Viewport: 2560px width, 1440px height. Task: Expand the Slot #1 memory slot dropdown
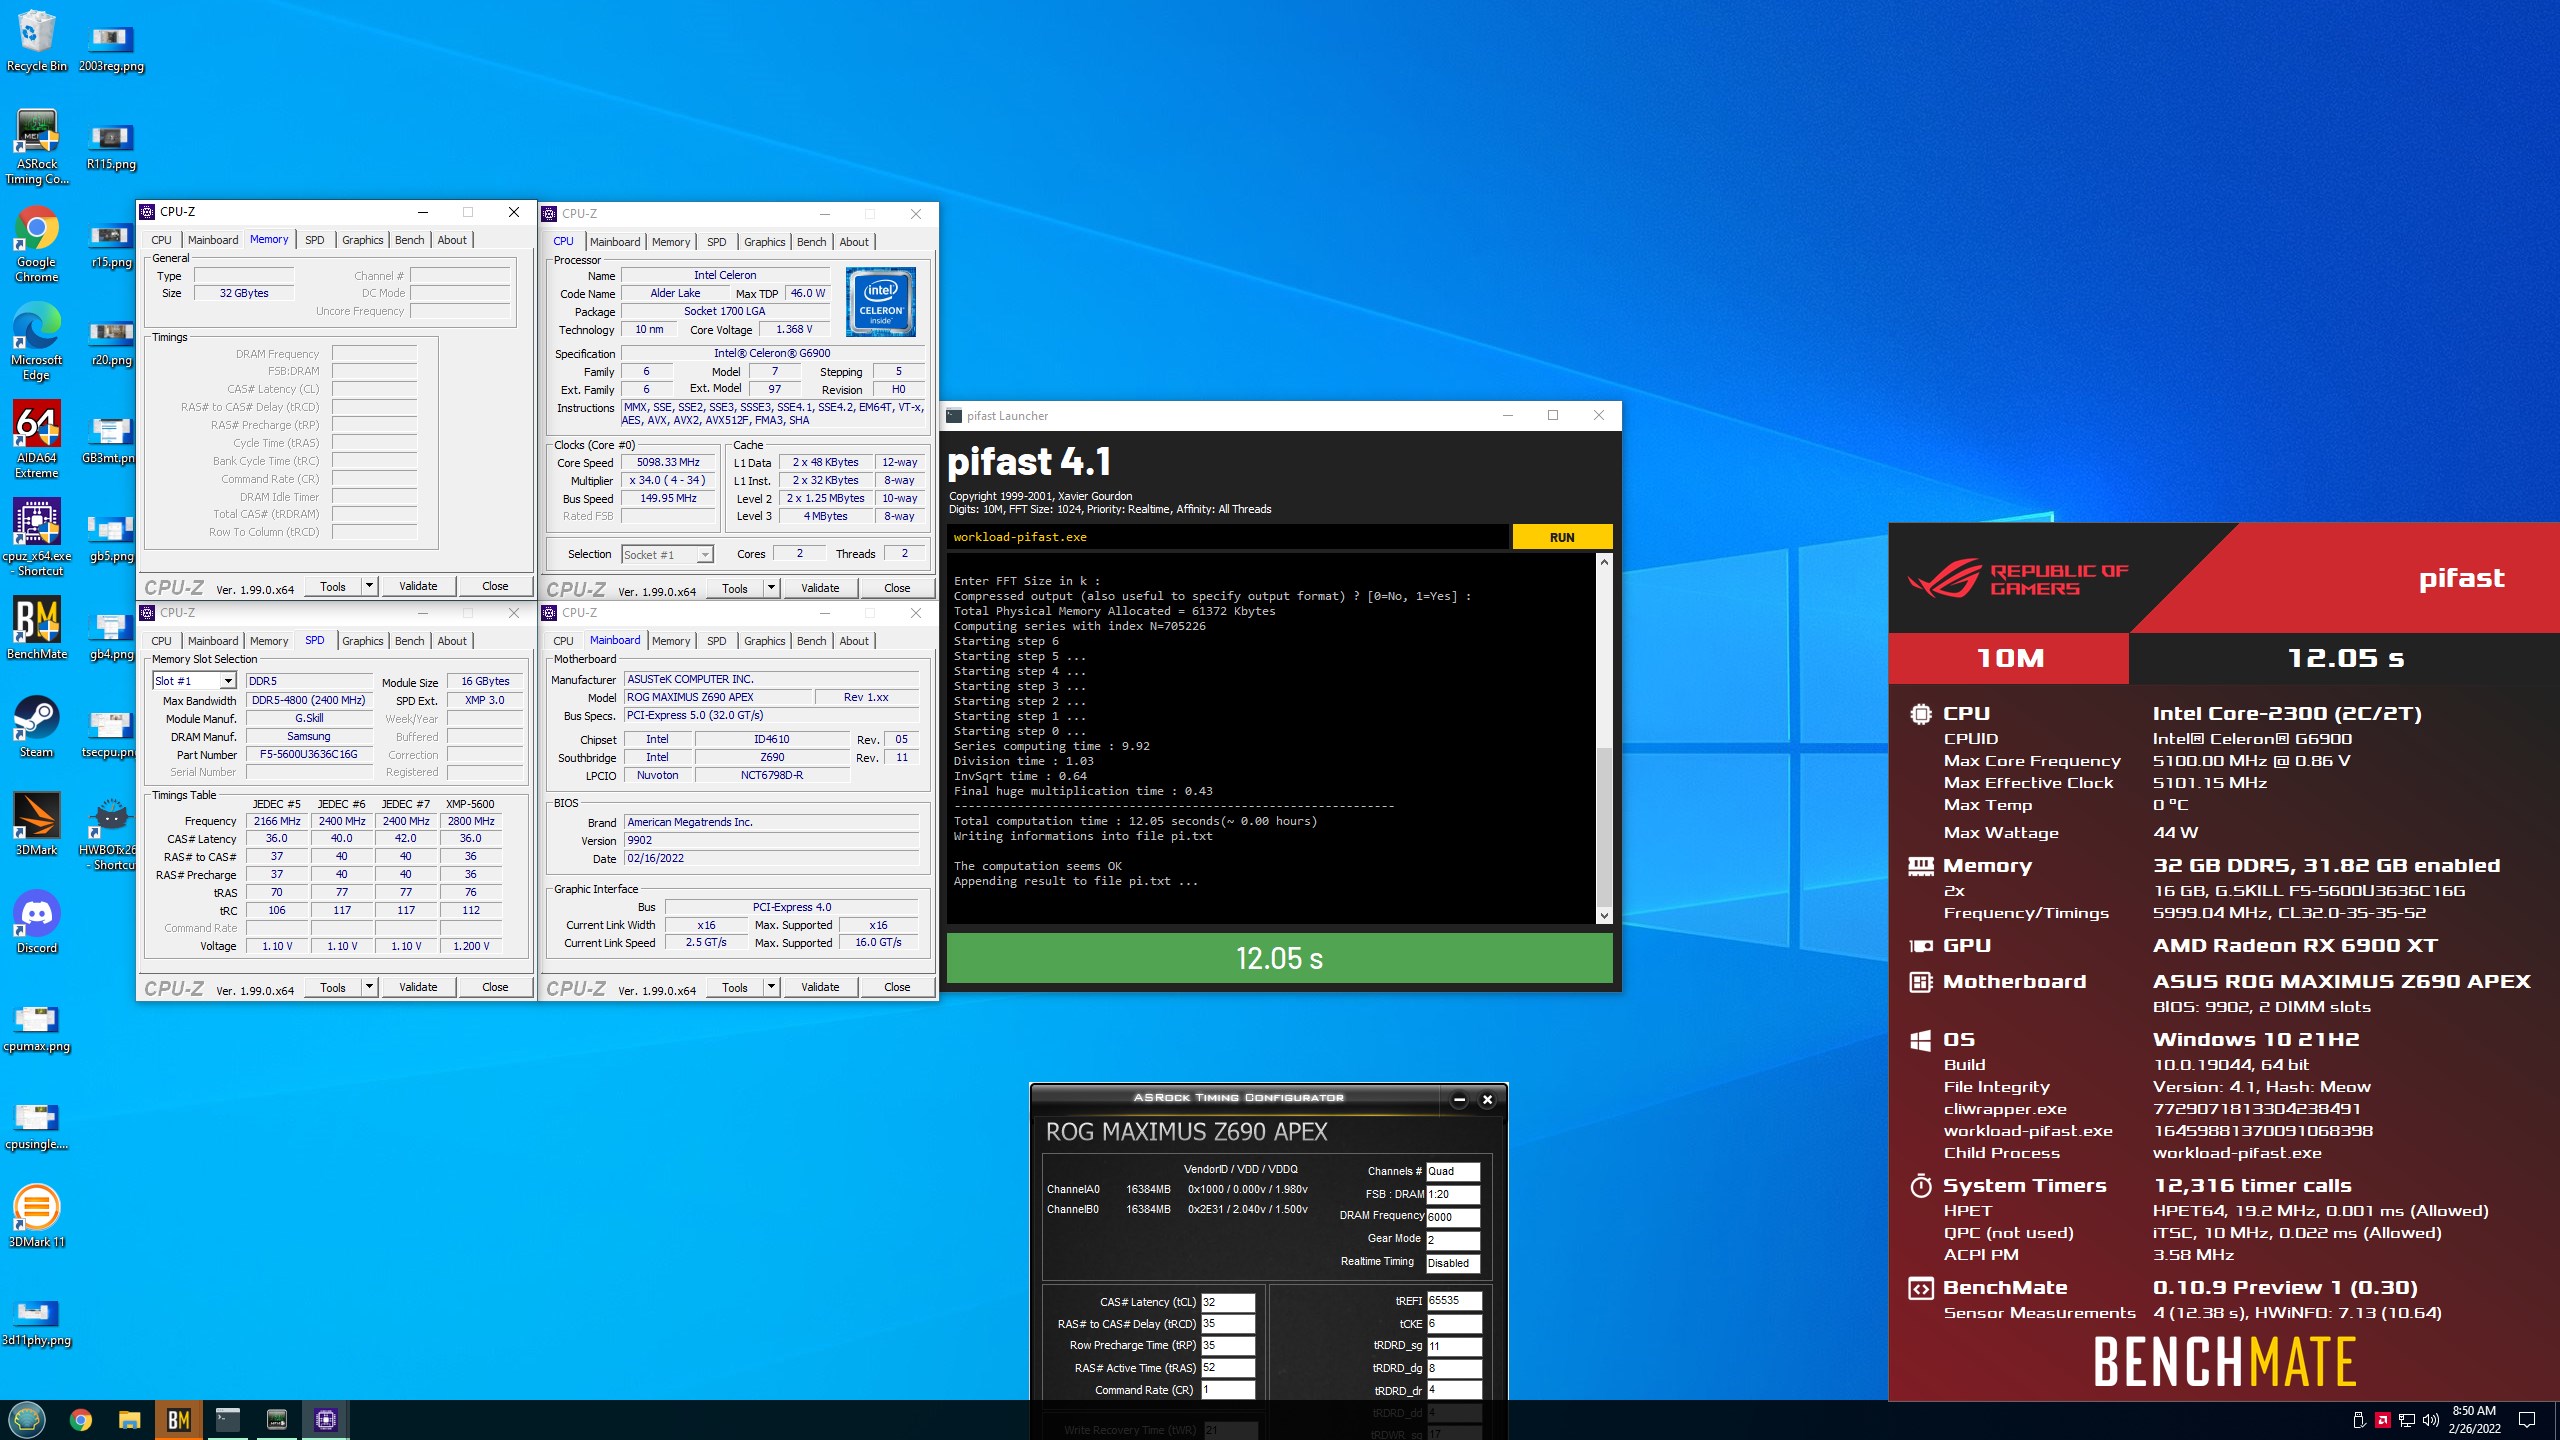228,681
